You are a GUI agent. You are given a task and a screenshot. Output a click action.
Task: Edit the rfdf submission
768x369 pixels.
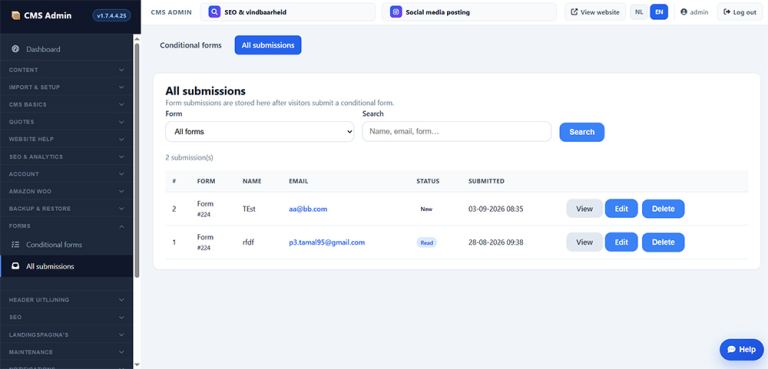[621, 242]
